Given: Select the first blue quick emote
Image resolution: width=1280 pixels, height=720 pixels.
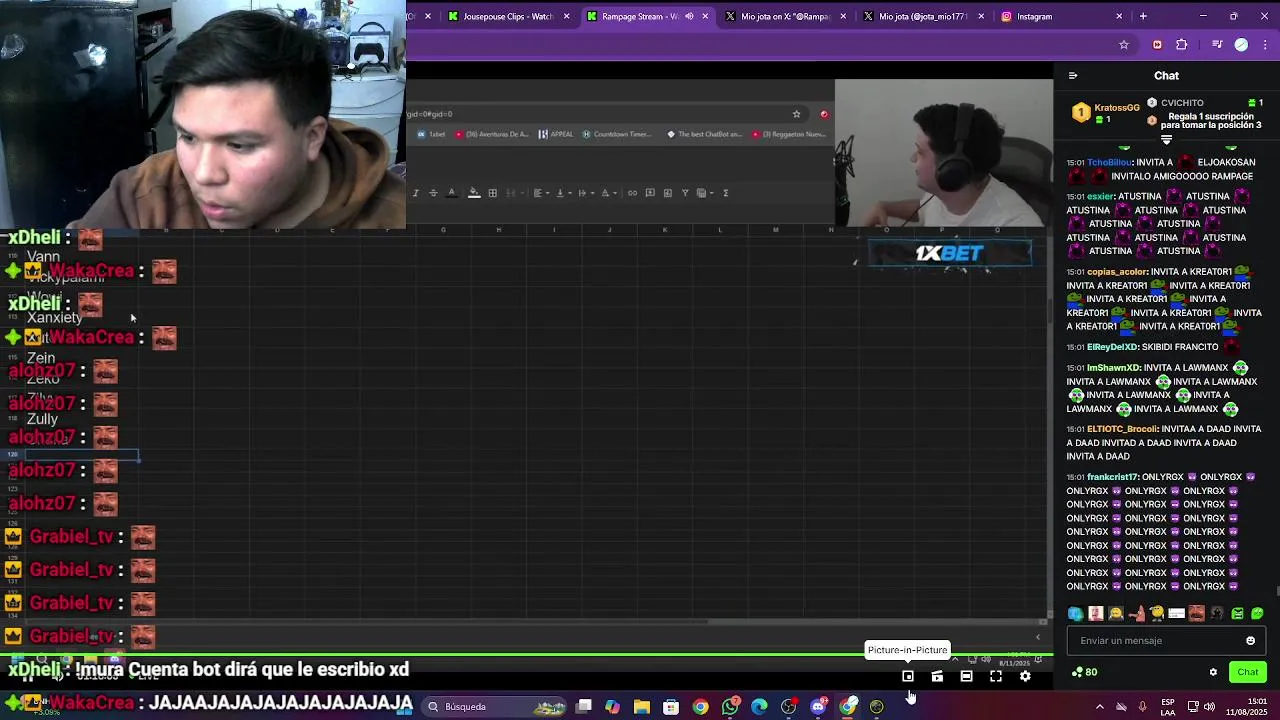Looking at the screenshot, I should [x=1075, y=614].
